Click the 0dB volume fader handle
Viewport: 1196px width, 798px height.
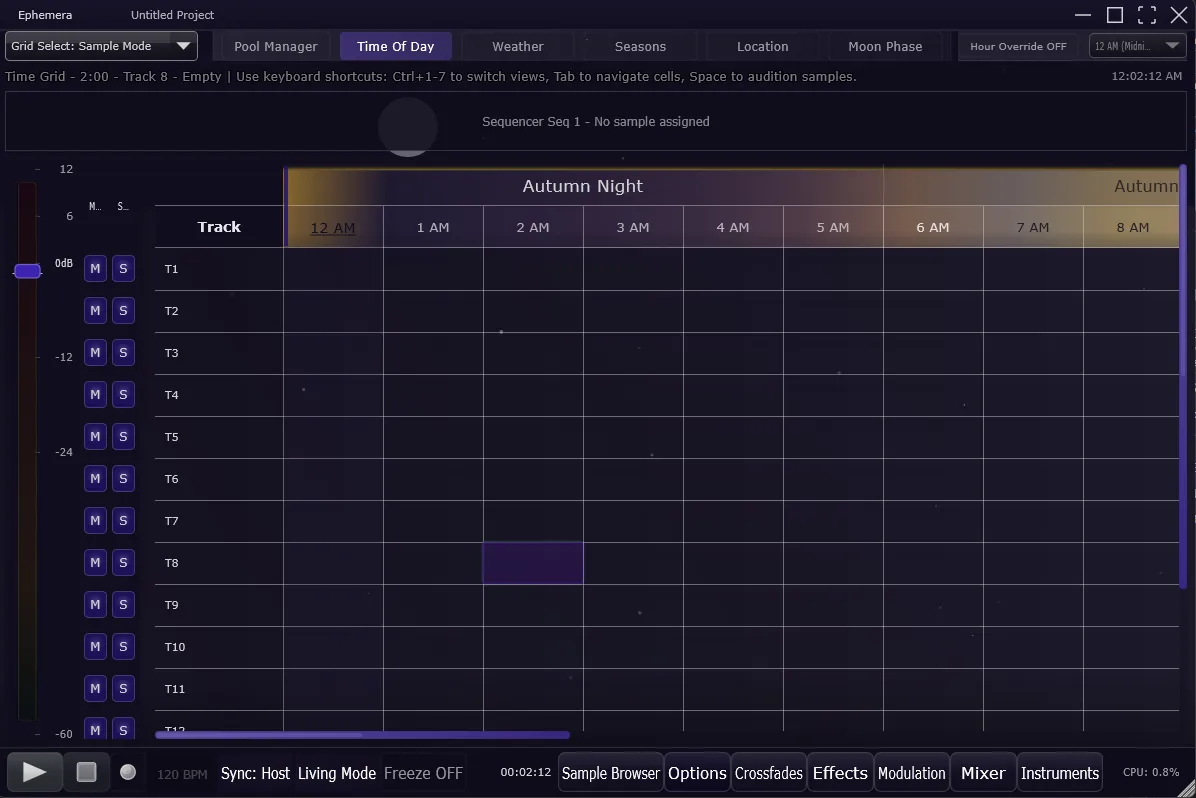(x=27, y=271)
